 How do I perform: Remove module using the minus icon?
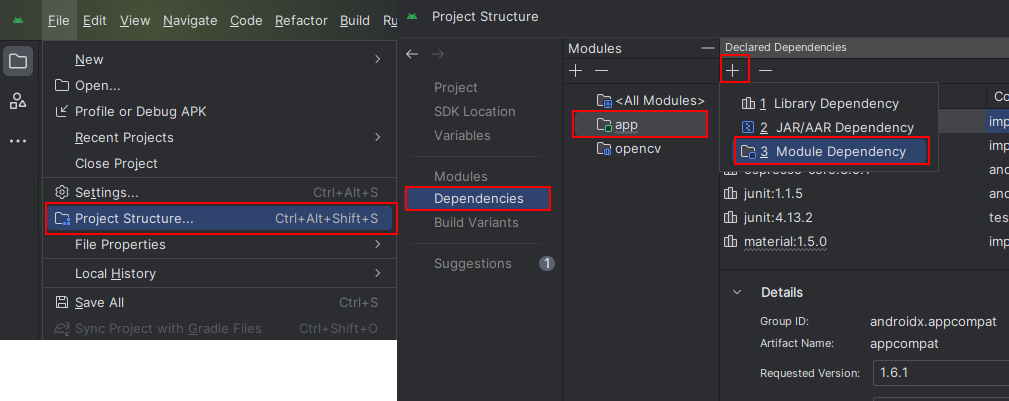pyautogui.click(x=601, y=70)
